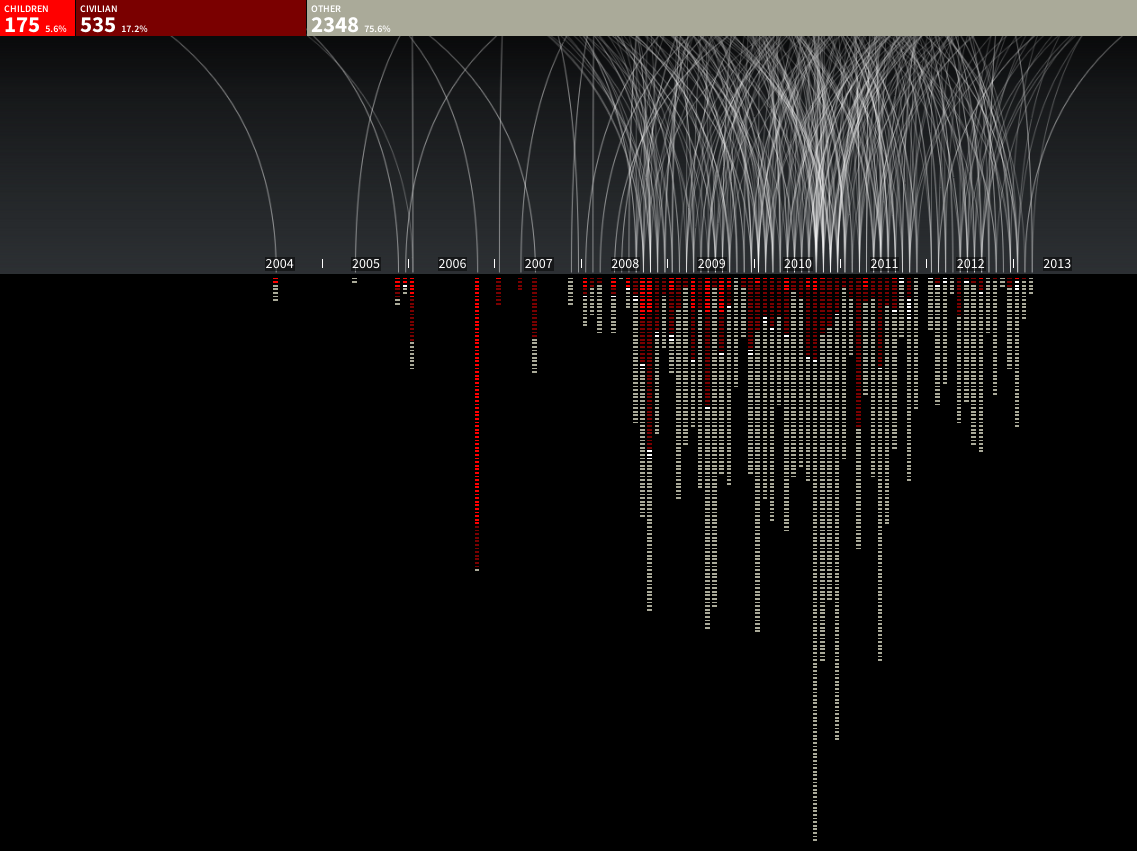The height and width of the screenshot is (851, 1137).
Task: Select the longest victim column near 2010
Action: click(x=815, y=560)
